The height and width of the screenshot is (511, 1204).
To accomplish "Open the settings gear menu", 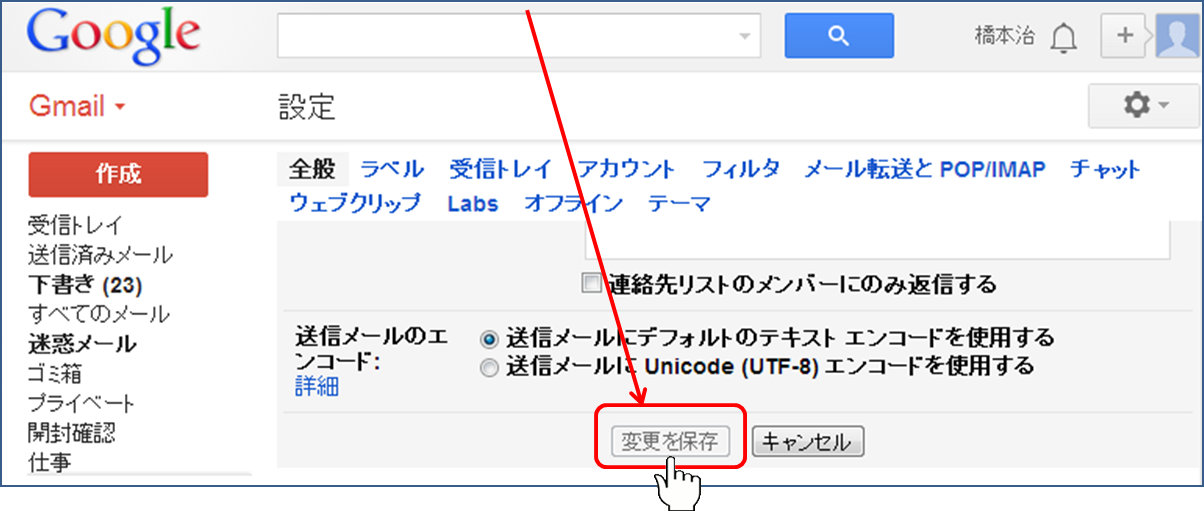I will pyautogui.click(x=1144, y=106).
